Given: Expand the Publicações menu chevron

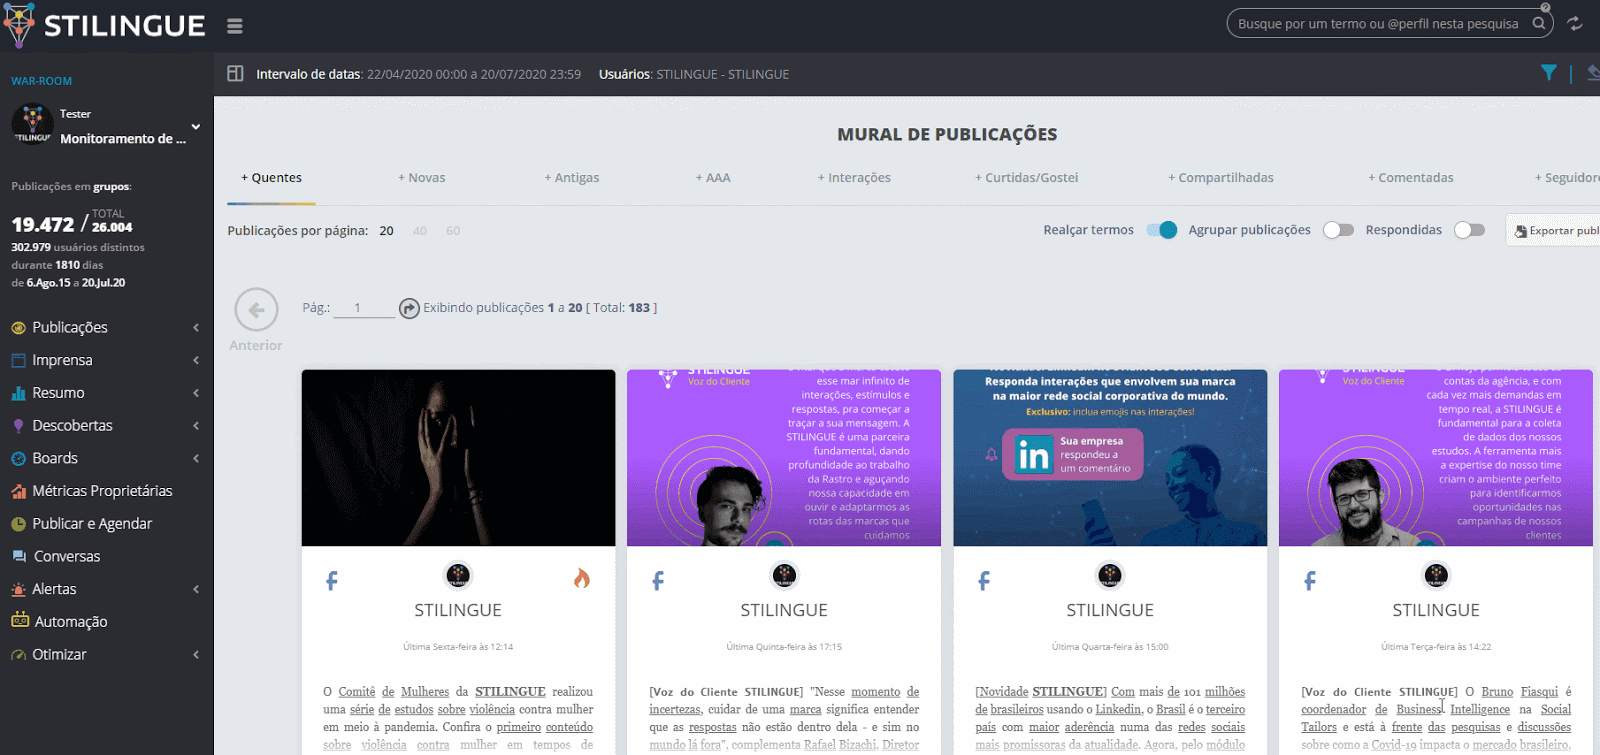Looking at the screenshot, I should click(x=196, y=328).
